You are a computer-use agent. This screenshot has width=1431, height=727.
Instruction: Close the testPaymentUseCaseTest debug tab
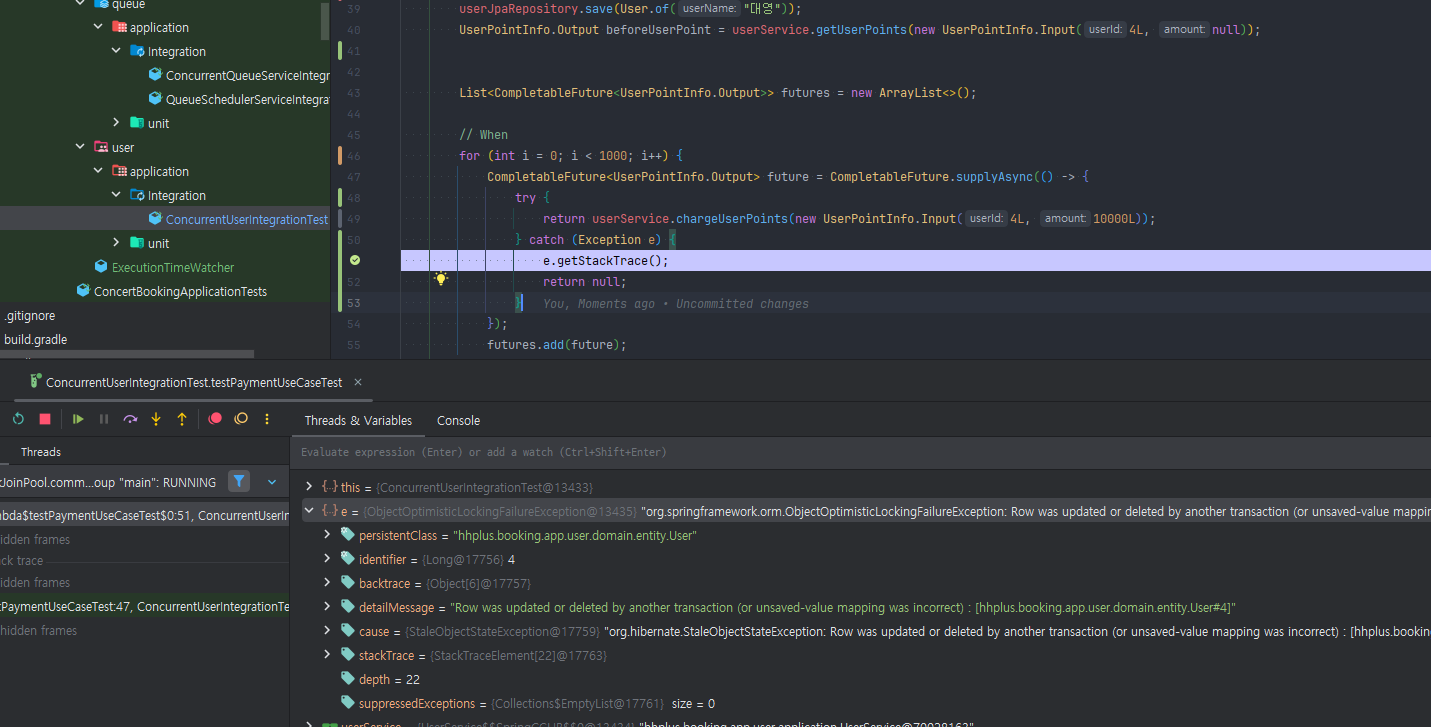click(358, 382)
